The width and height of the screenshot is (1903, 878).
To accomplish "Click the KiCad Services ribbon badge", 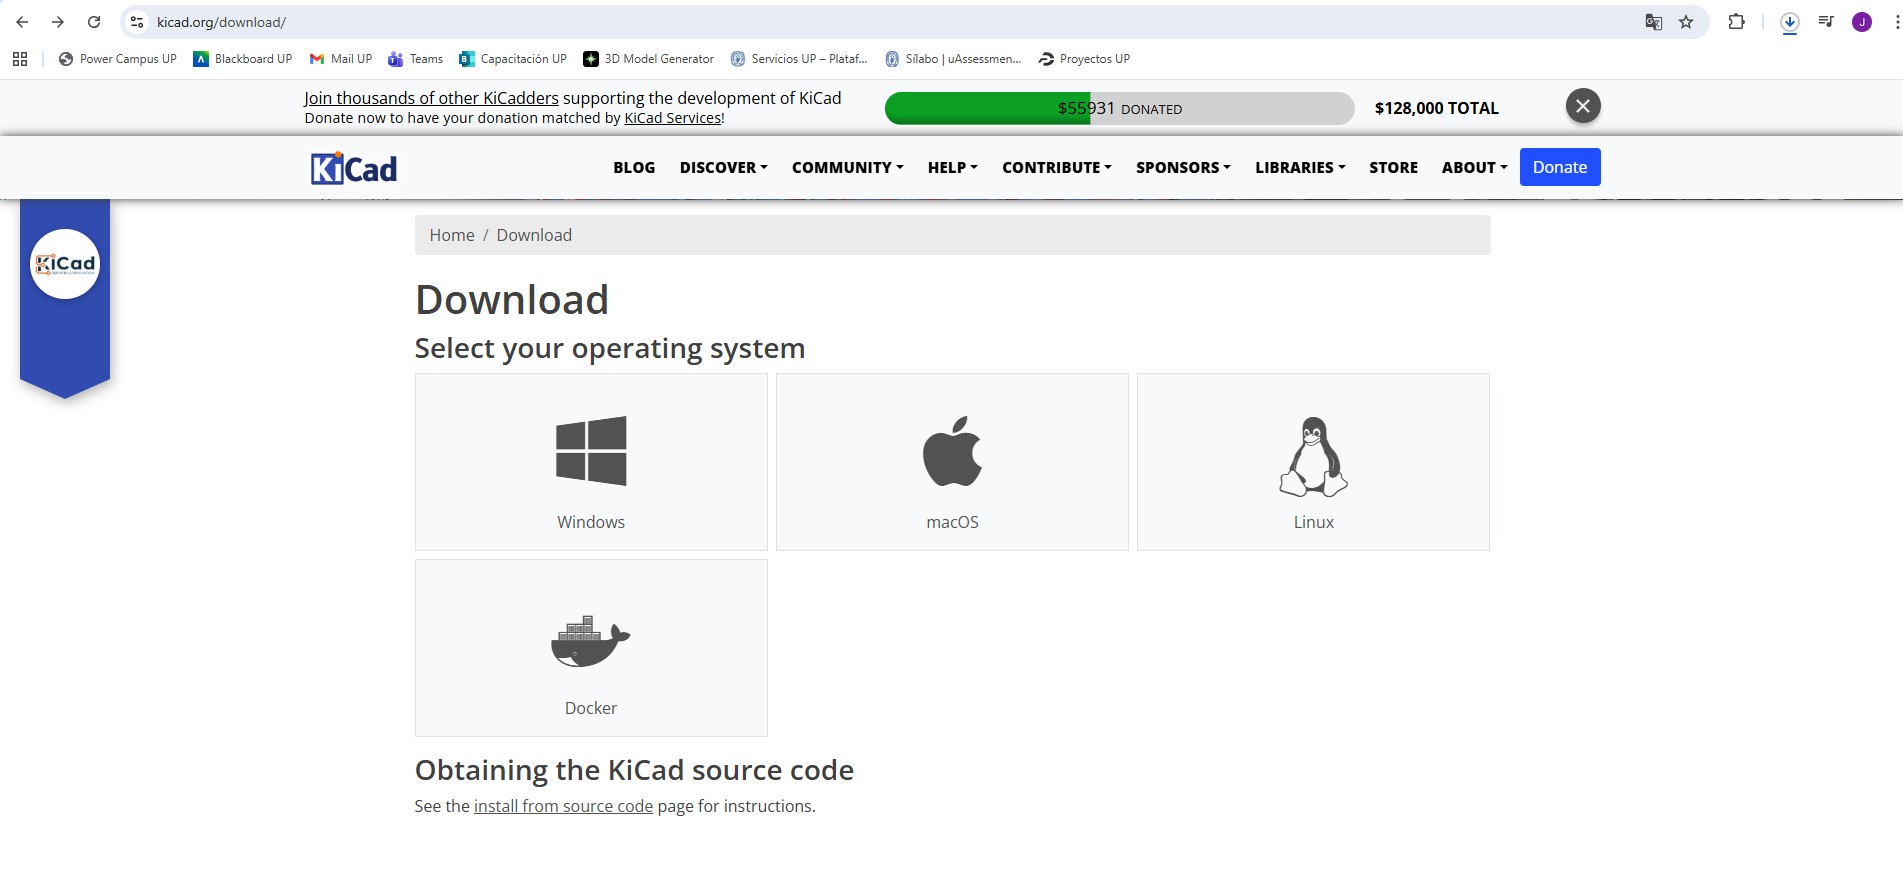I will (65, 264).
